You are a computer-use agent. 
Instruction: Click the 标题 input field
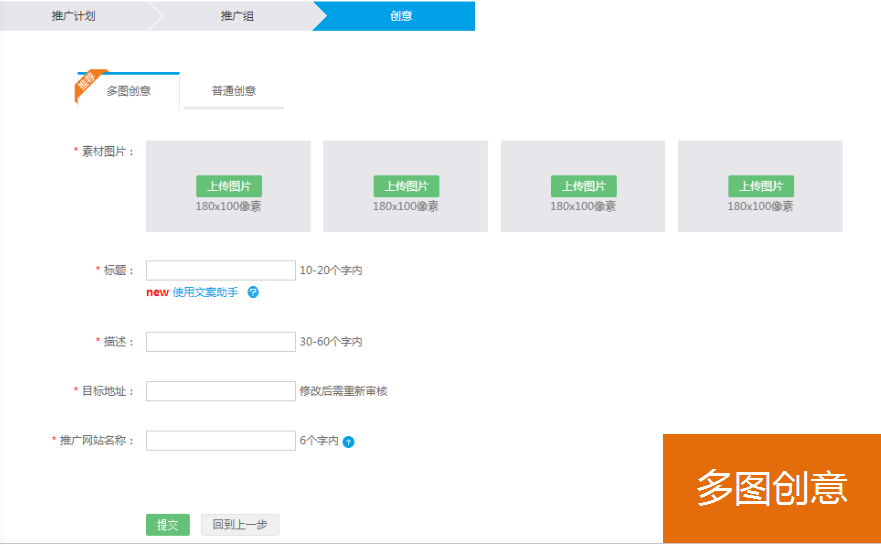tap(221, 271)
